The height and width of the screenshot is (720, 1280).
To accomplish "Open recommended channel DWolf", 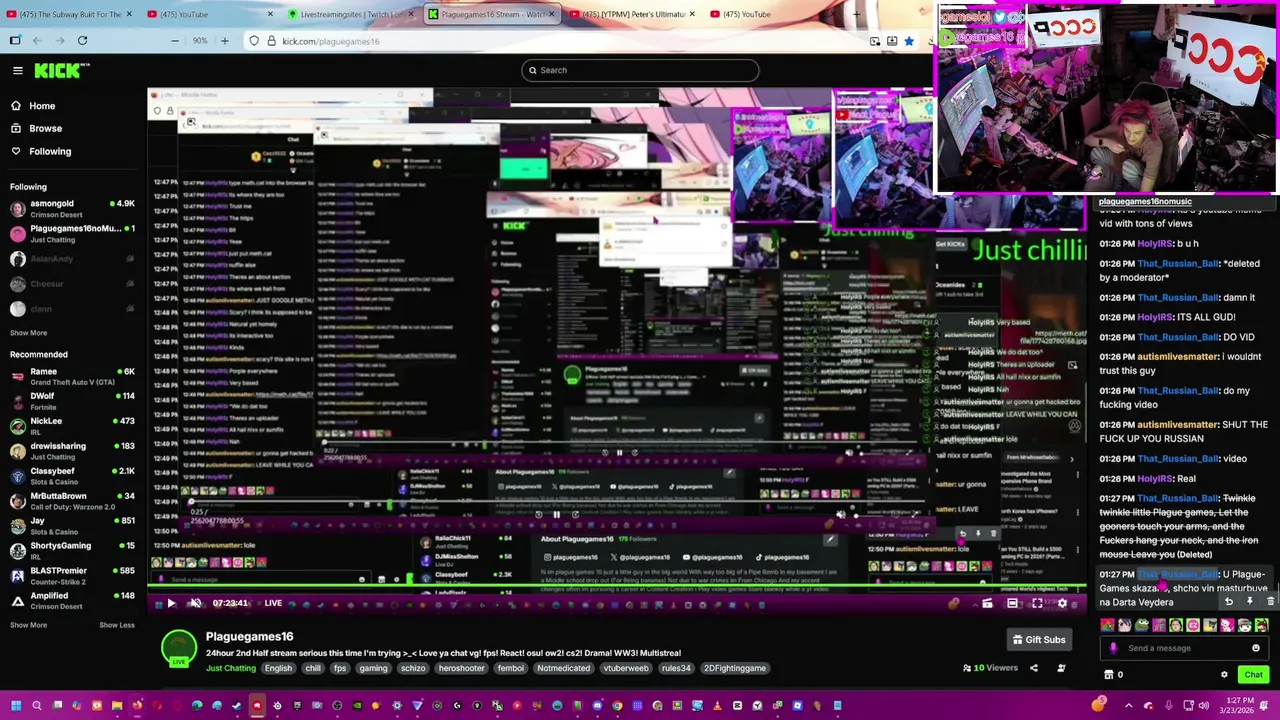I will (72, 401).
